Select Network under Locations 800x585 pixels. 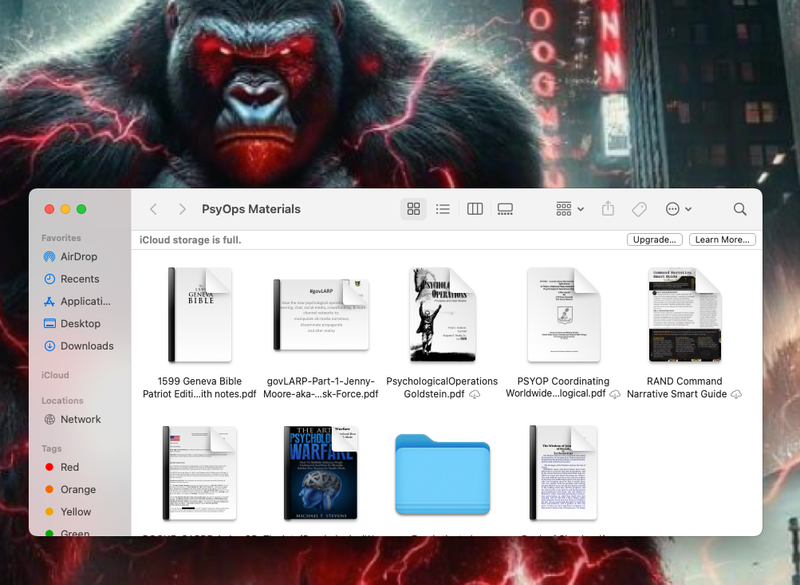pyautogui.click(x=80, y=420)
